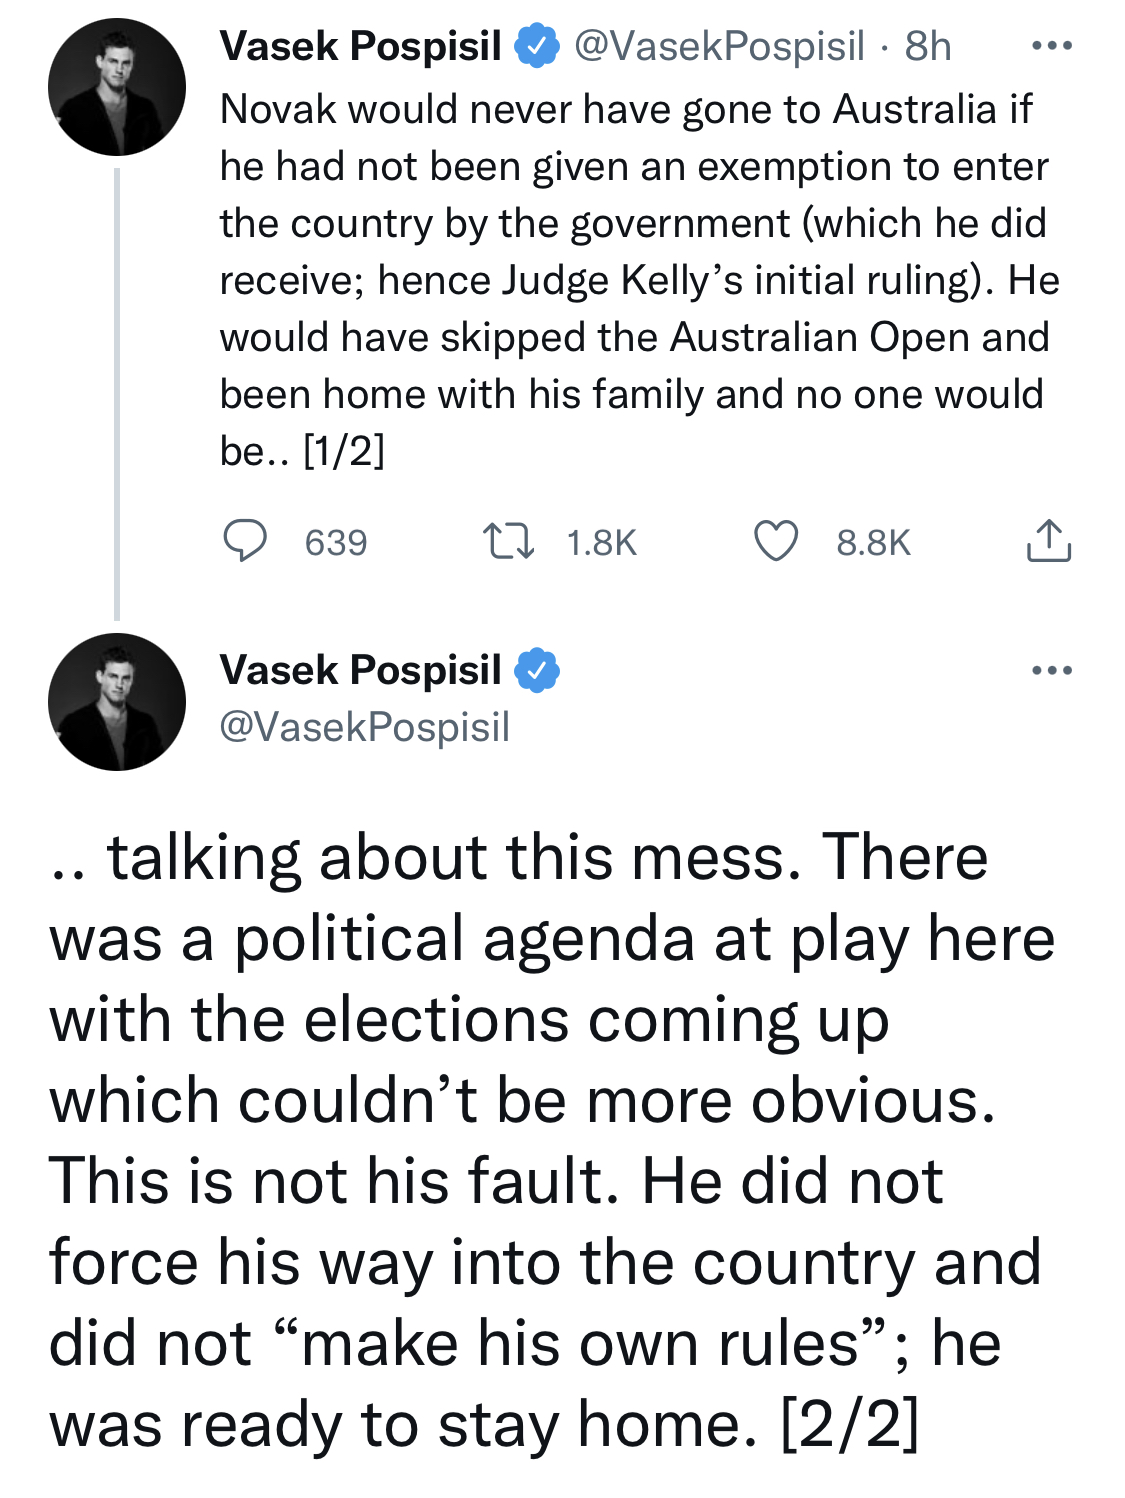The width and height of the screenshot is (1125, 1498).
Task: Open more options on the second tweet
Action: coord(1052,670)
